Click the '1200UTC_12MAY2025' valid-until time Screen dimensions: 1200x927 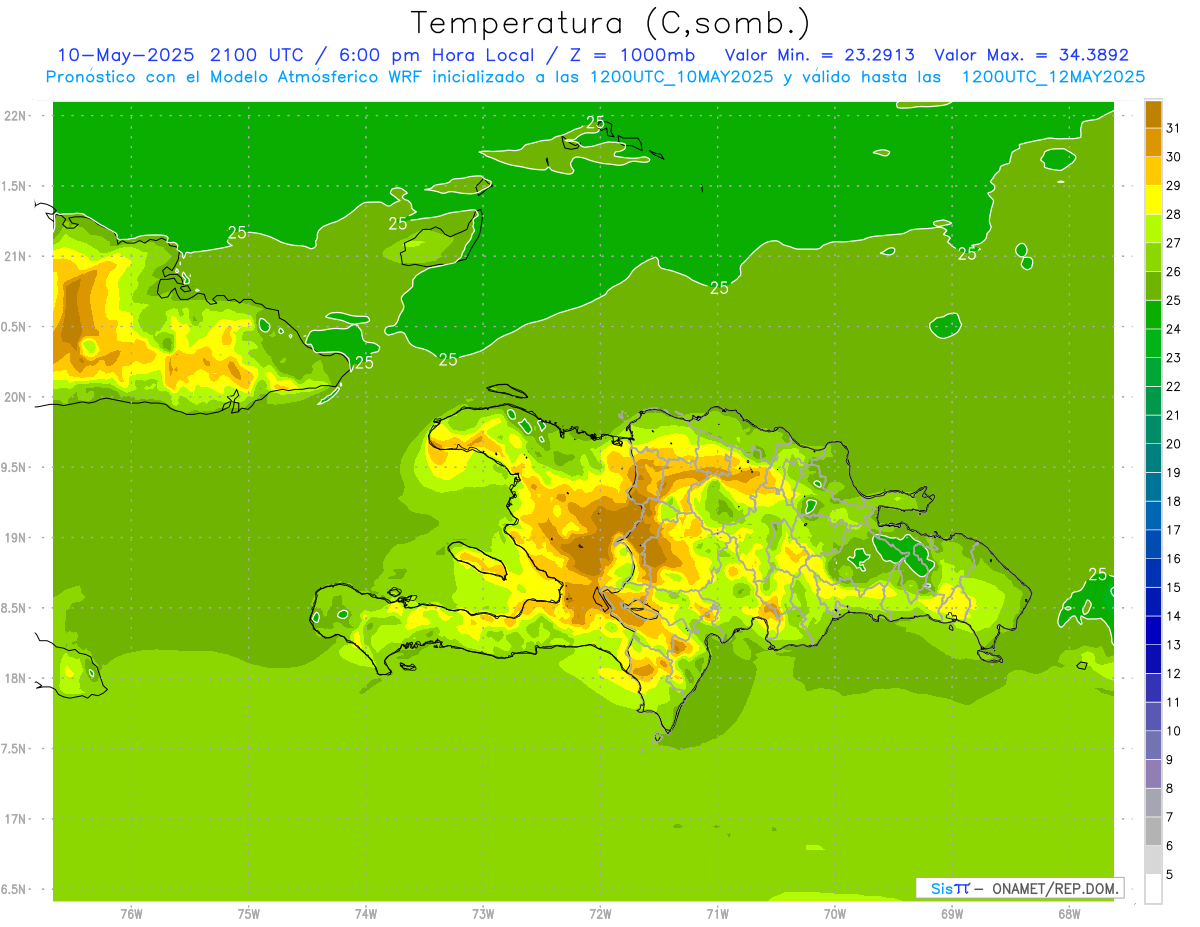(x=1053, y=77)
